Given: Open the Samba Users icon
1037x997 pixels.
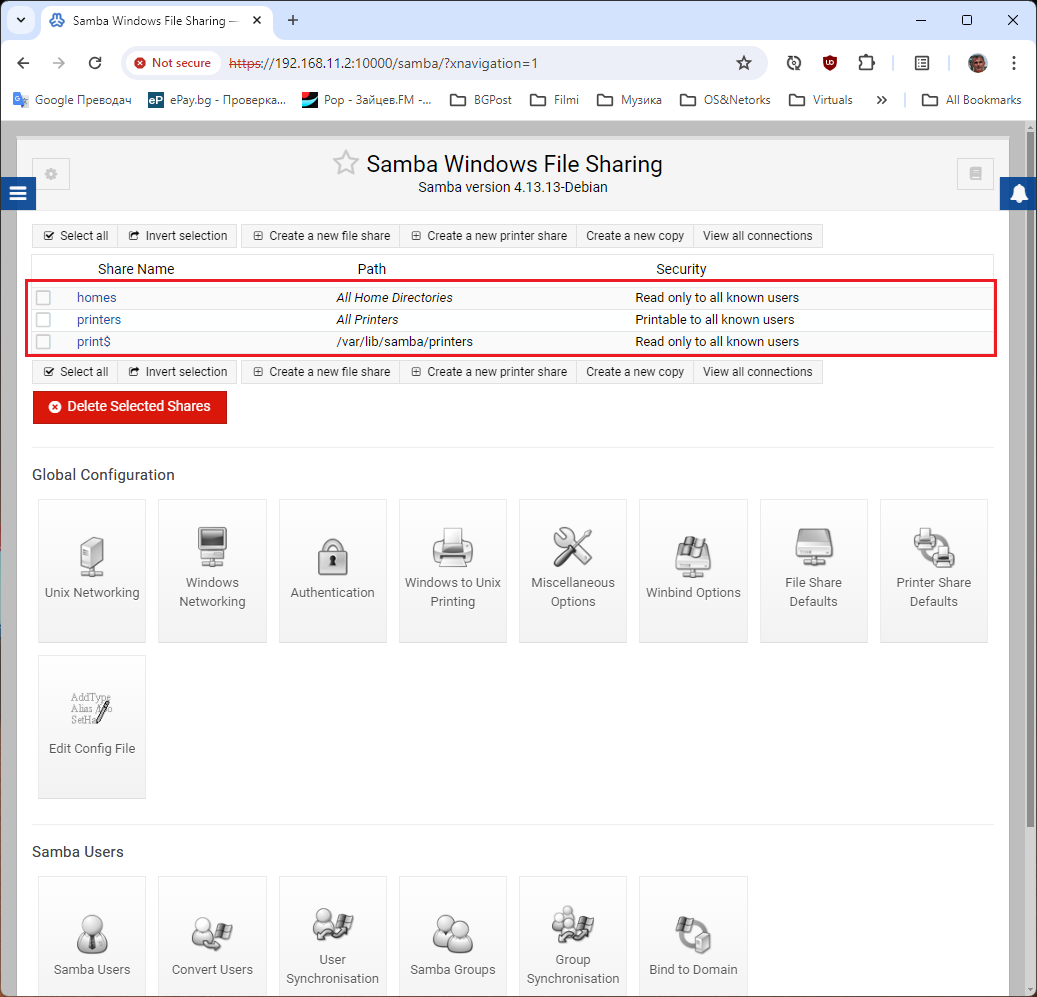Looking at the screenshot, I should coord(92,936).
